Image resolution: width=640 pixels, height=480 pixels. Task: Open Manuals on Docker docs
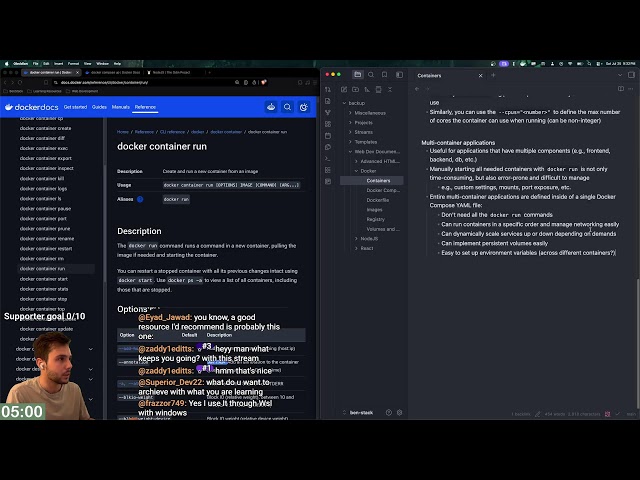(x=120, y=107)
